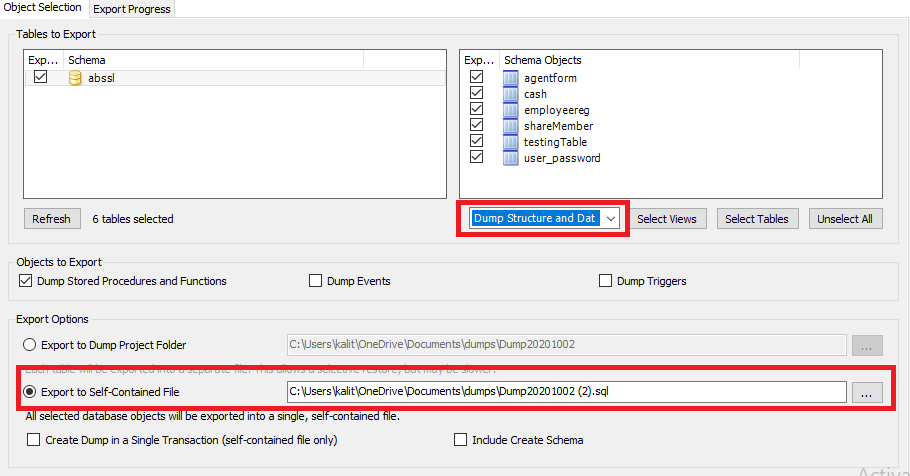Click the Select Tables button
910x476 pixels.
coord(757,219)
